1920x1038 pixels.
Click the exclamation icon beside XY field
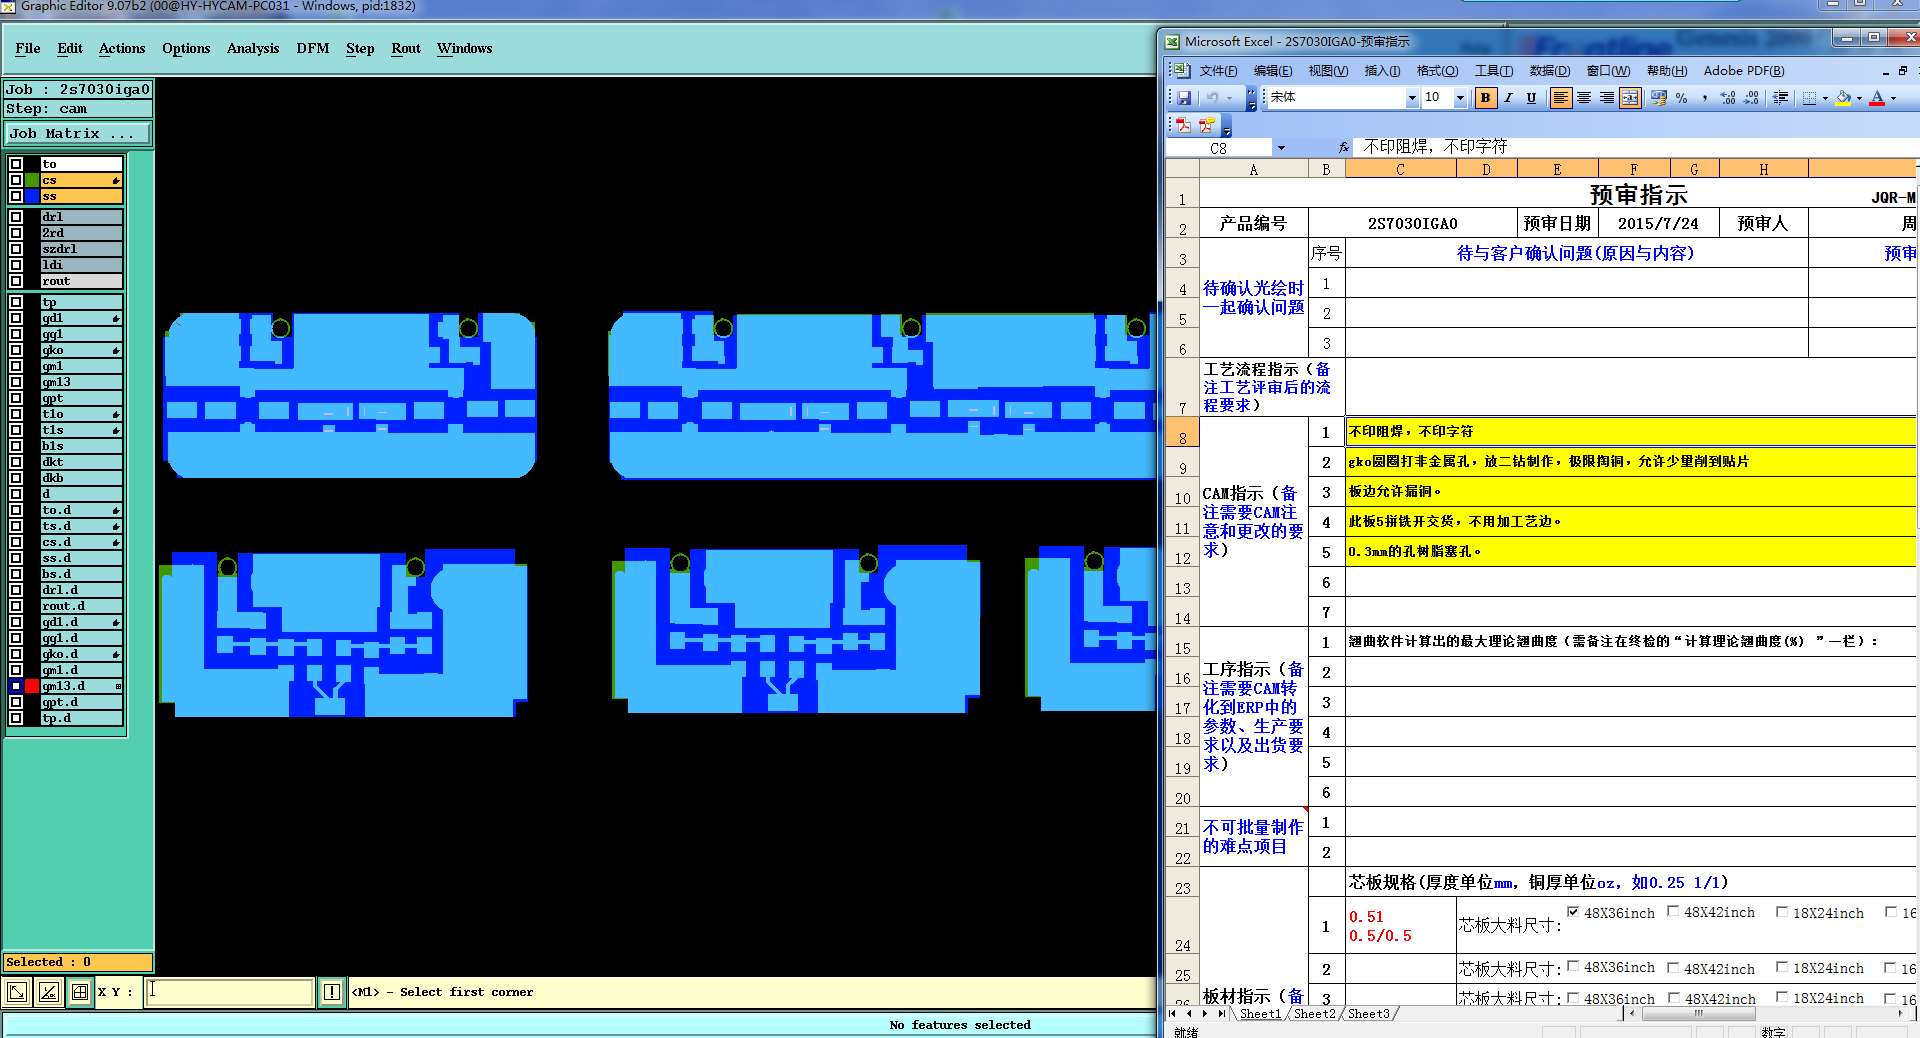click(332, 992)
